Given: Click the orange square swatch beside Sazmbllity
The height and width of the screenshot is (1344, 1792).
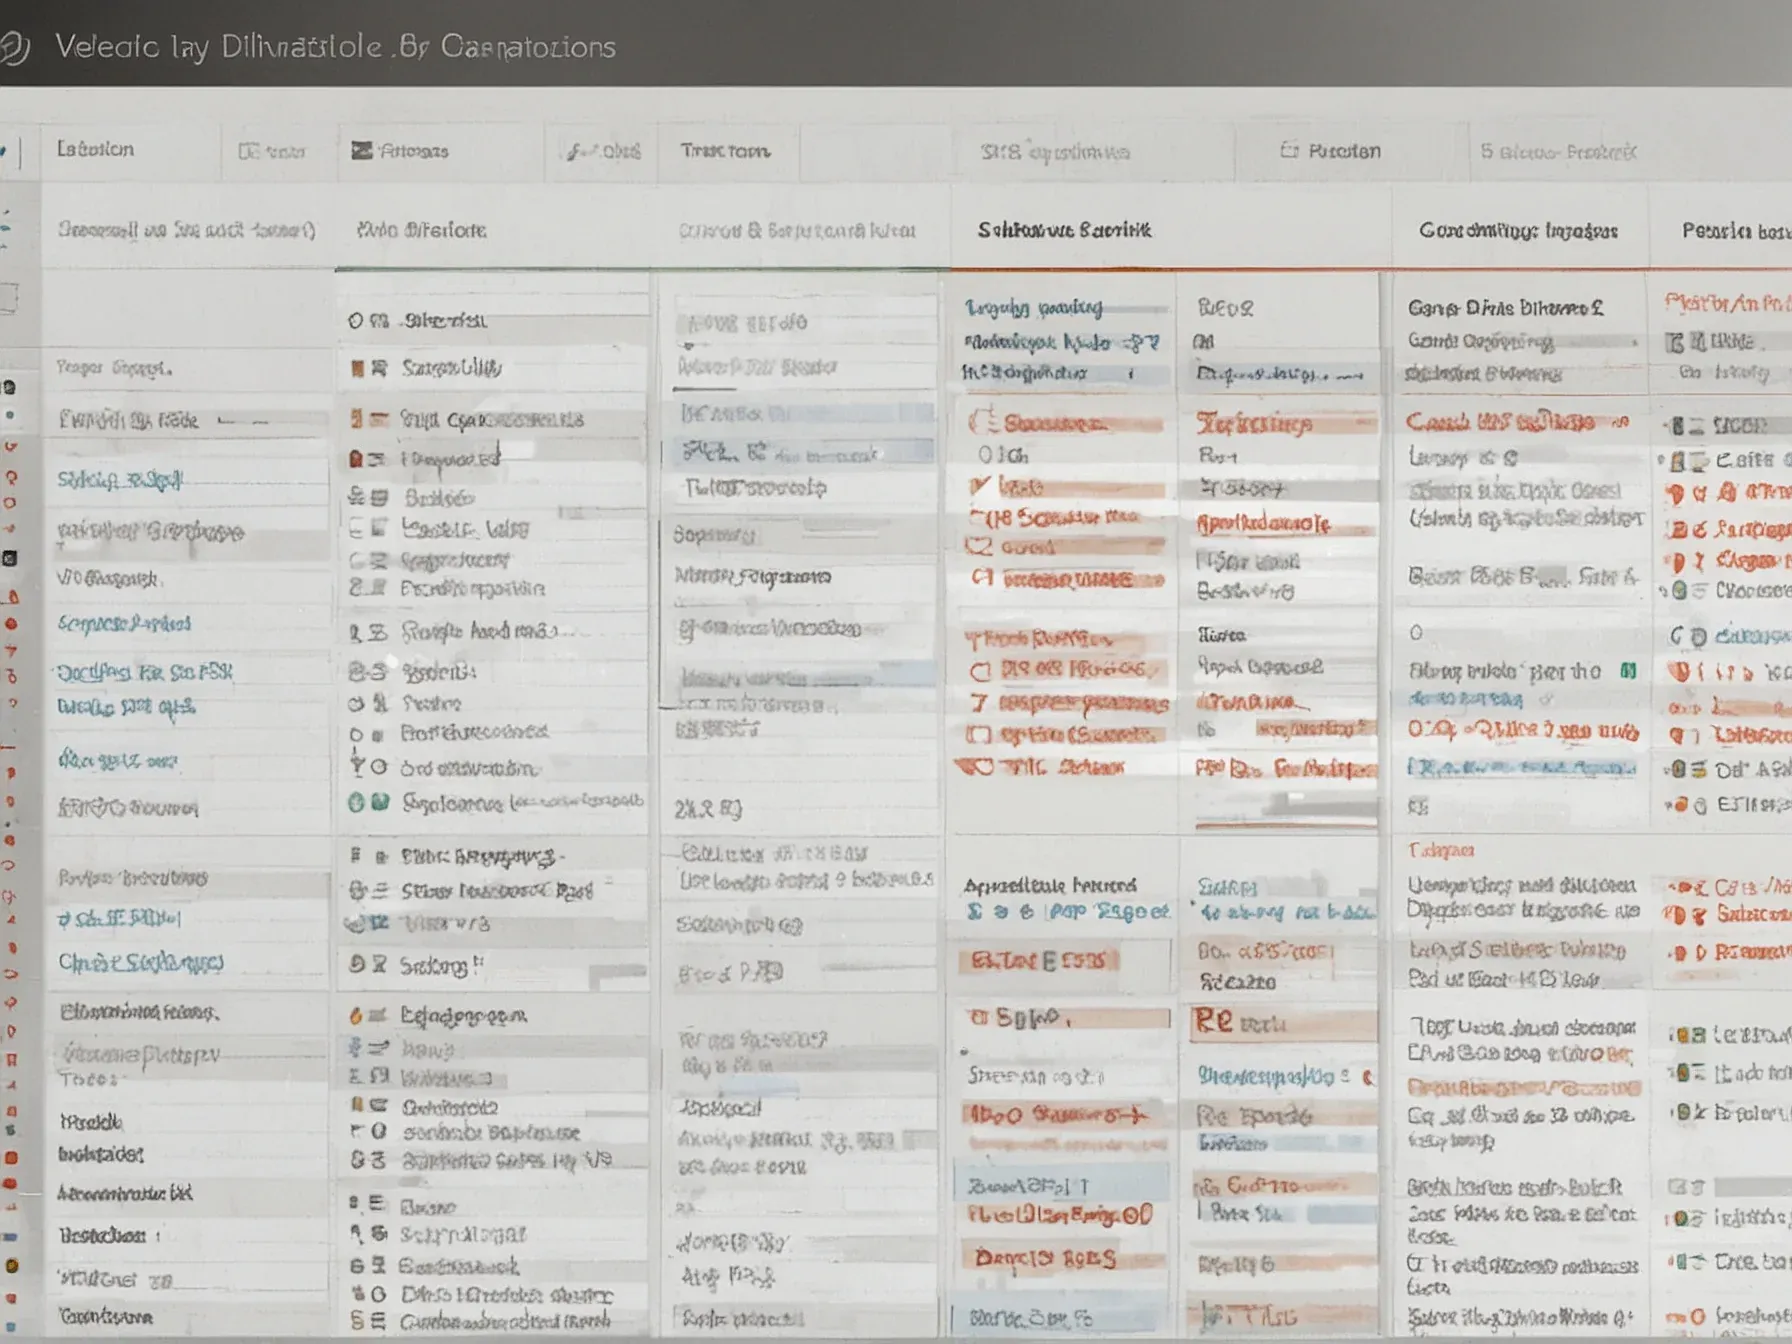Looking at the screenshot, I should pos(356,368).
